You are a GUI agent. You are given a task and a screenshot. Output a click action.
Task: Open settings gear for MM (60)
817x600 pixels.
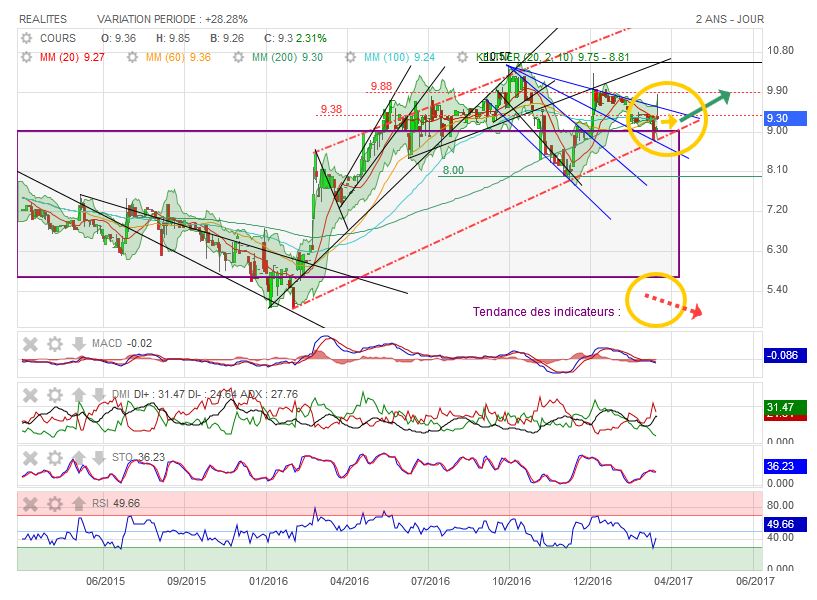coord(132,57)
